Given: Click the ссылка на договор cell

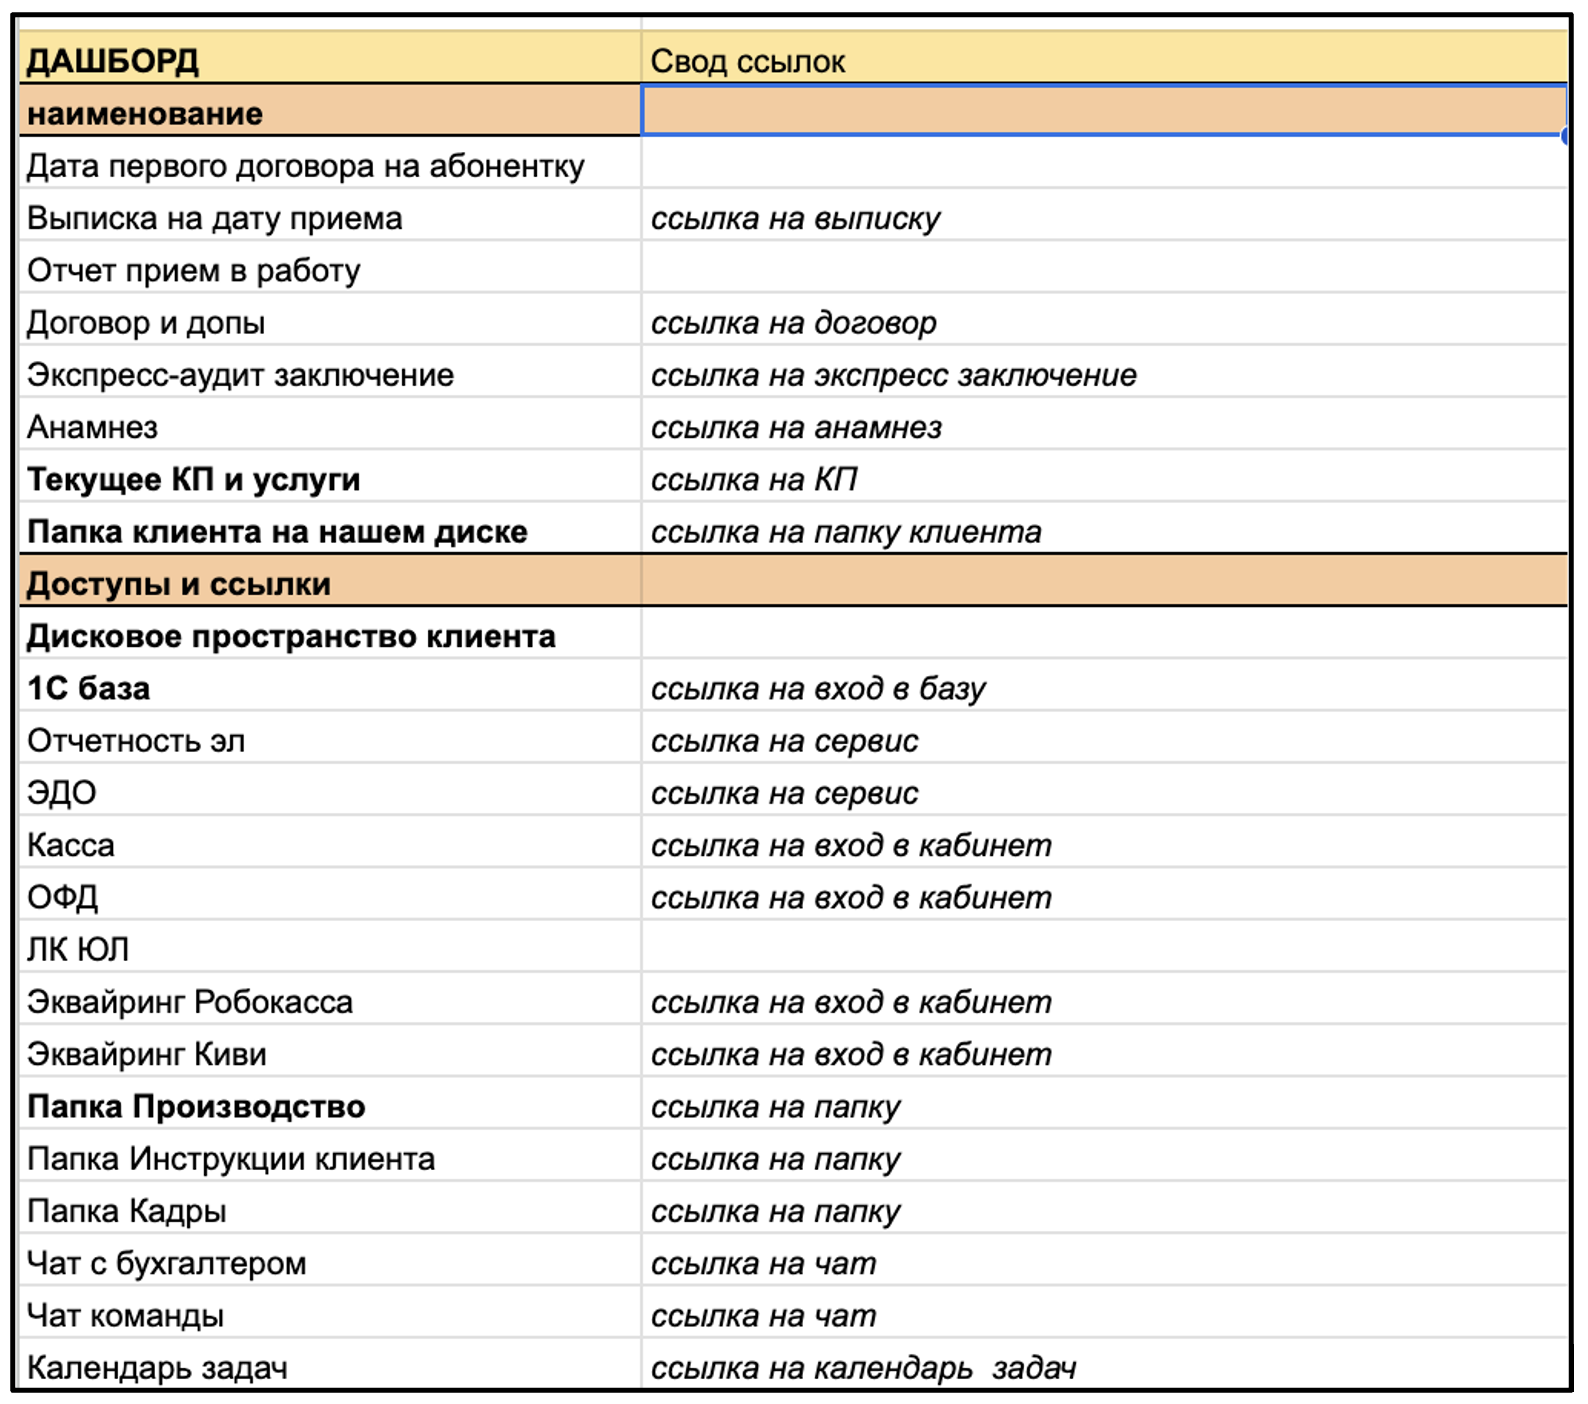Looking at the screenshot, I should click(1104, 322).
